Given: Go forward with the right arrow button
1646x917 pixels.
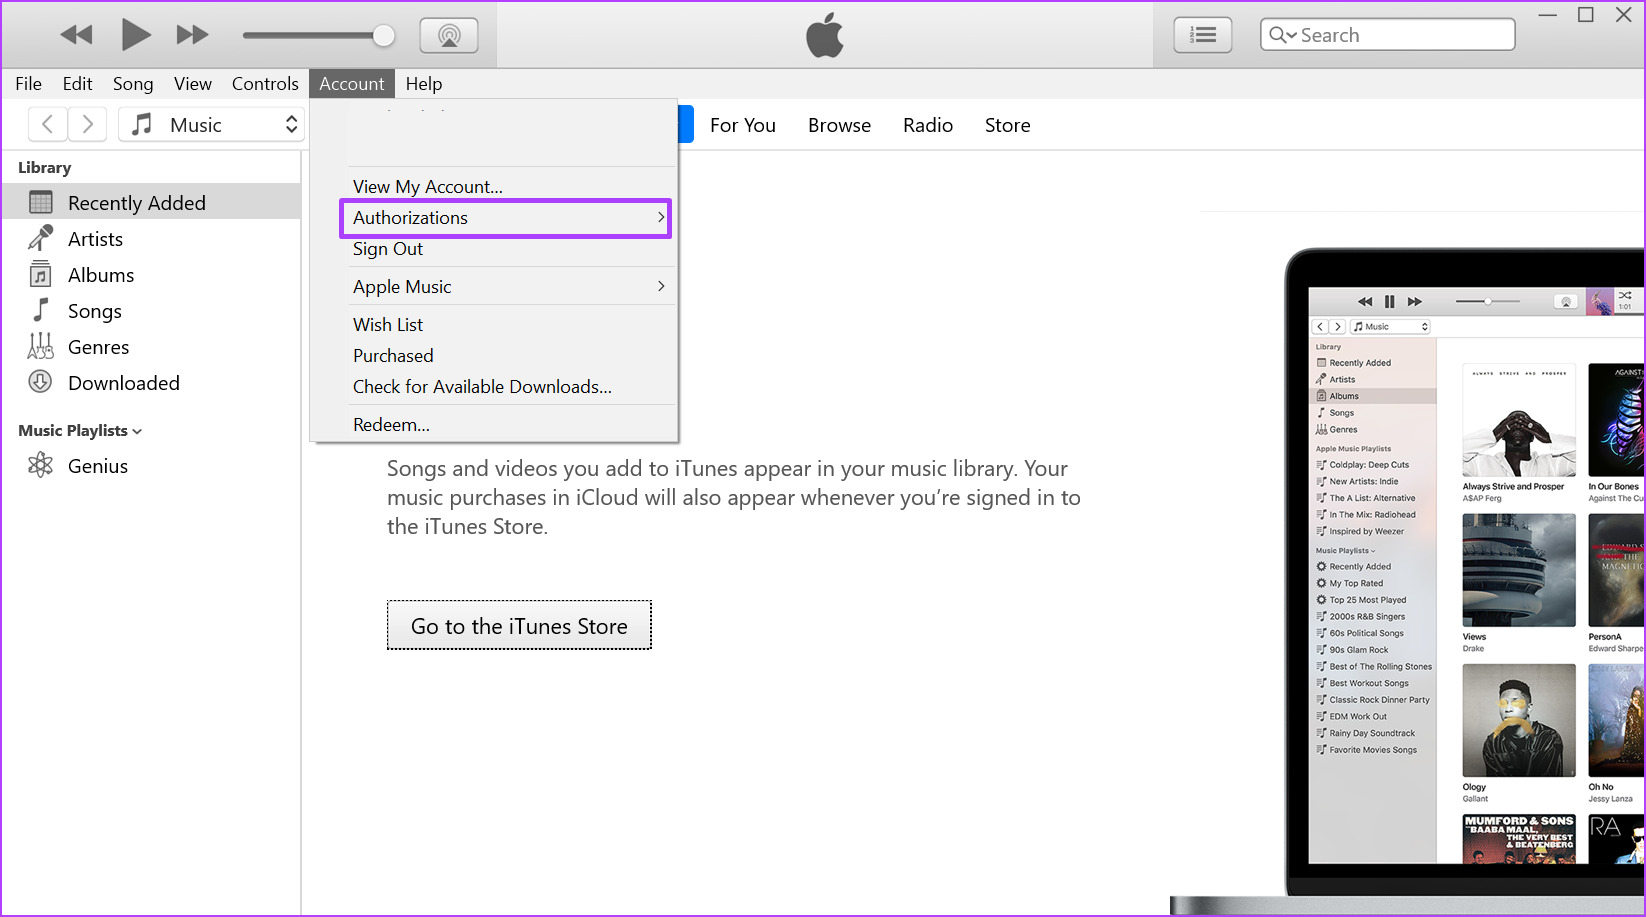Looking at the screenshot, I should [87, 124].
